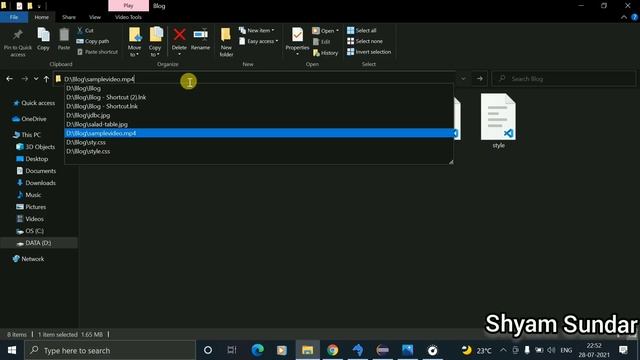Click Select none

pyautogui.click(x=365, y=41)
